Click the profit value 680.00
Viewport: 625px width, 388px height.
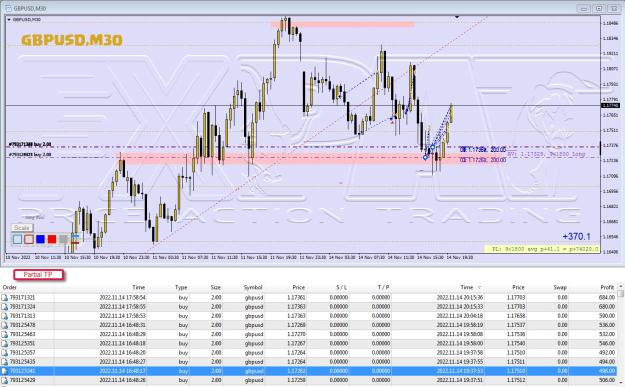pyautogui.click(x=607, y=307)
